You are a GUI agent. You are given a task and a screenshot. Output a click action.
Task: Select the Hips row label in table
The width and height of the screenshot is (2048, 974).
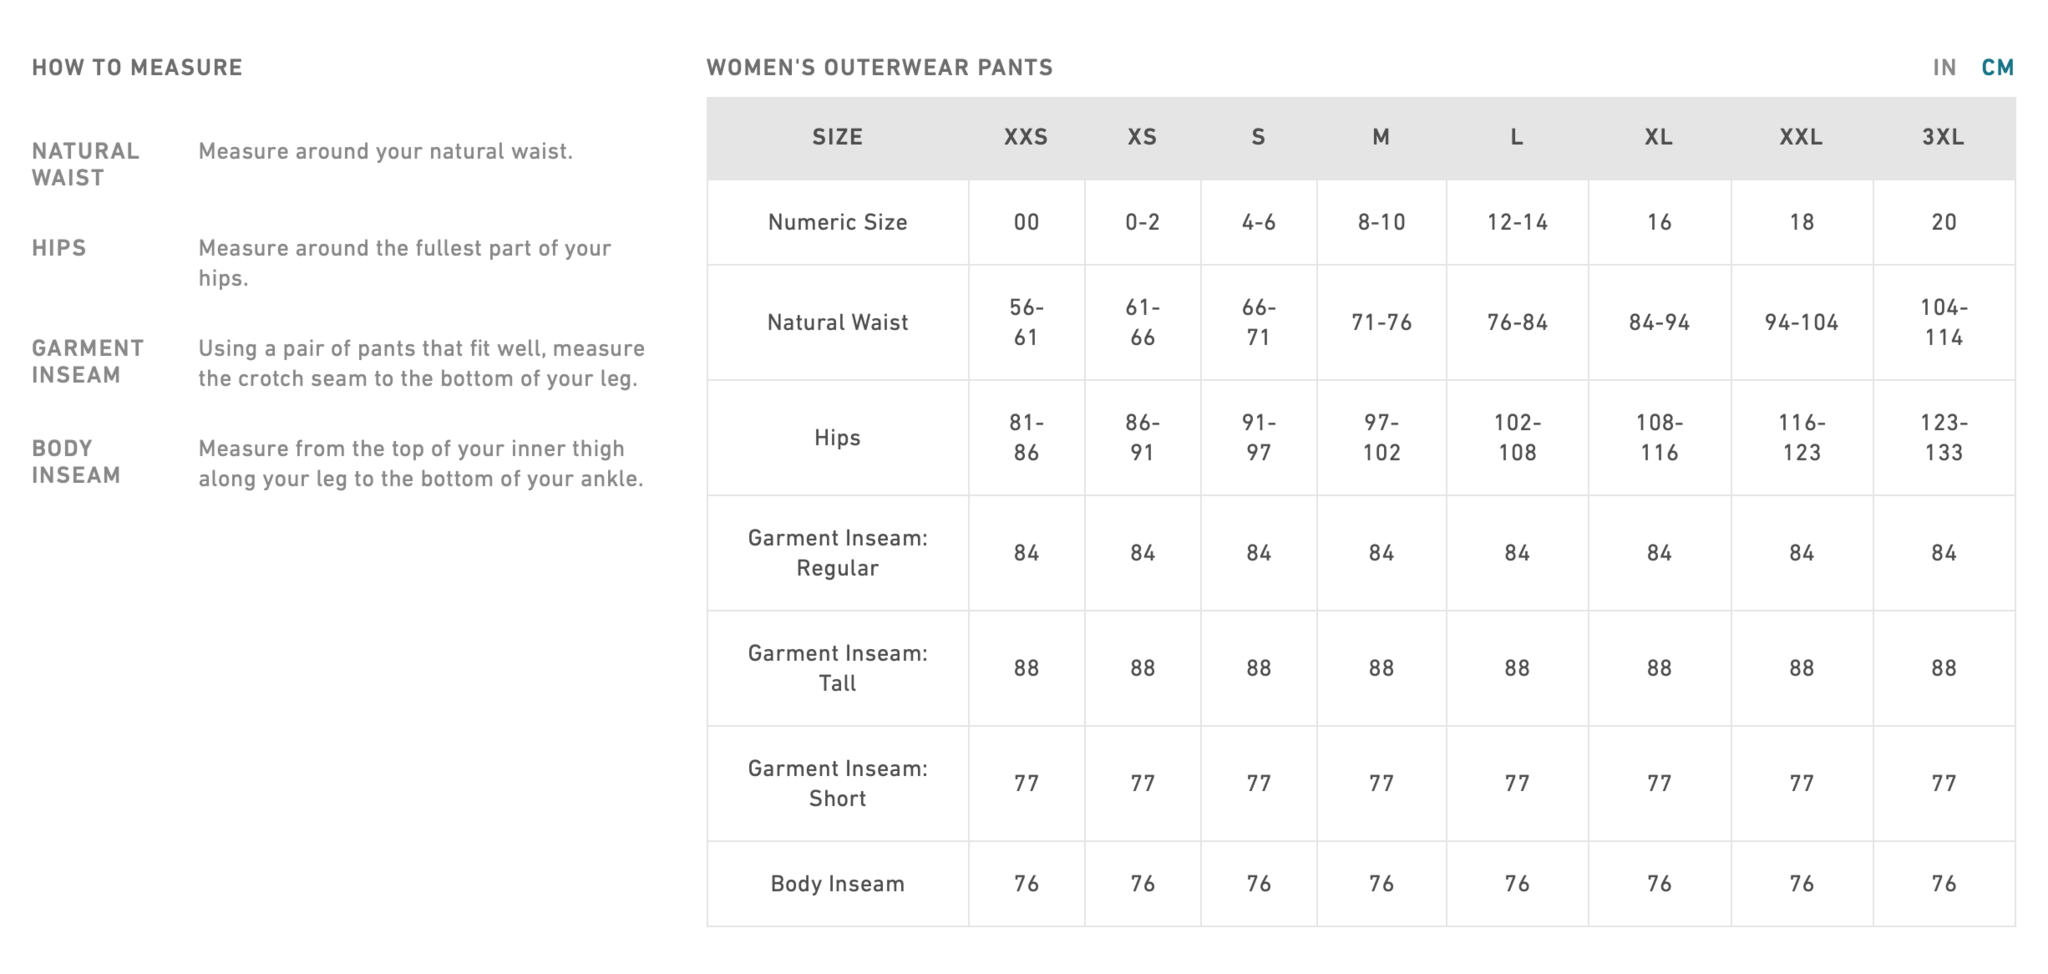click(838, 437)
